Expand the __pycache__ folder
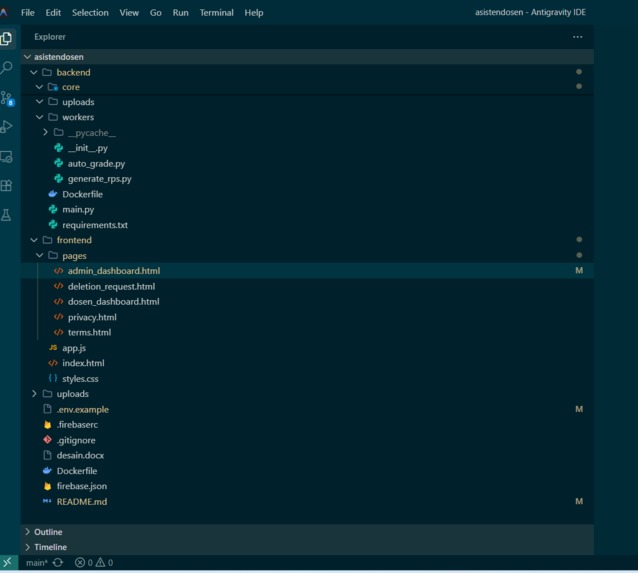The height and width of the screenshot is (573, 638). pos(45,132)
